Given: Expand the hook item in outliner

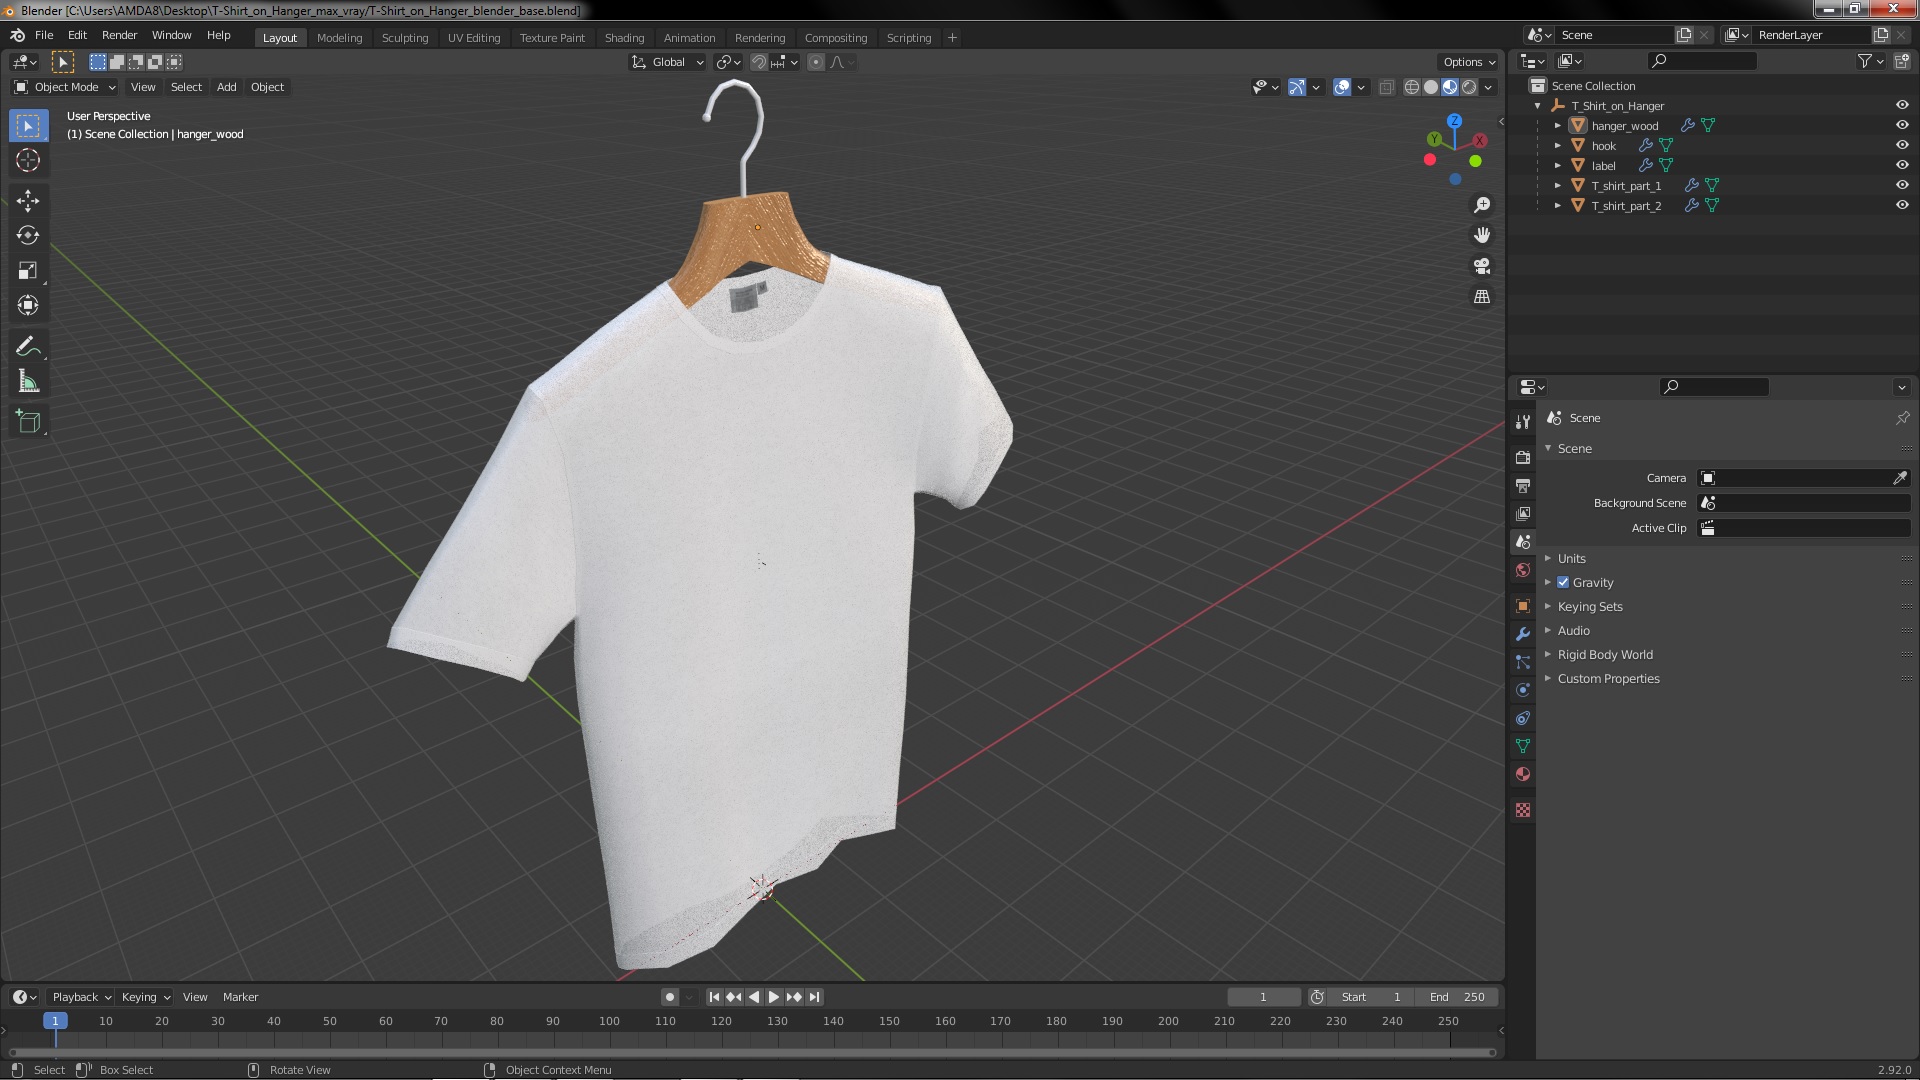Looking at the screenshot, I should 1558,146.
